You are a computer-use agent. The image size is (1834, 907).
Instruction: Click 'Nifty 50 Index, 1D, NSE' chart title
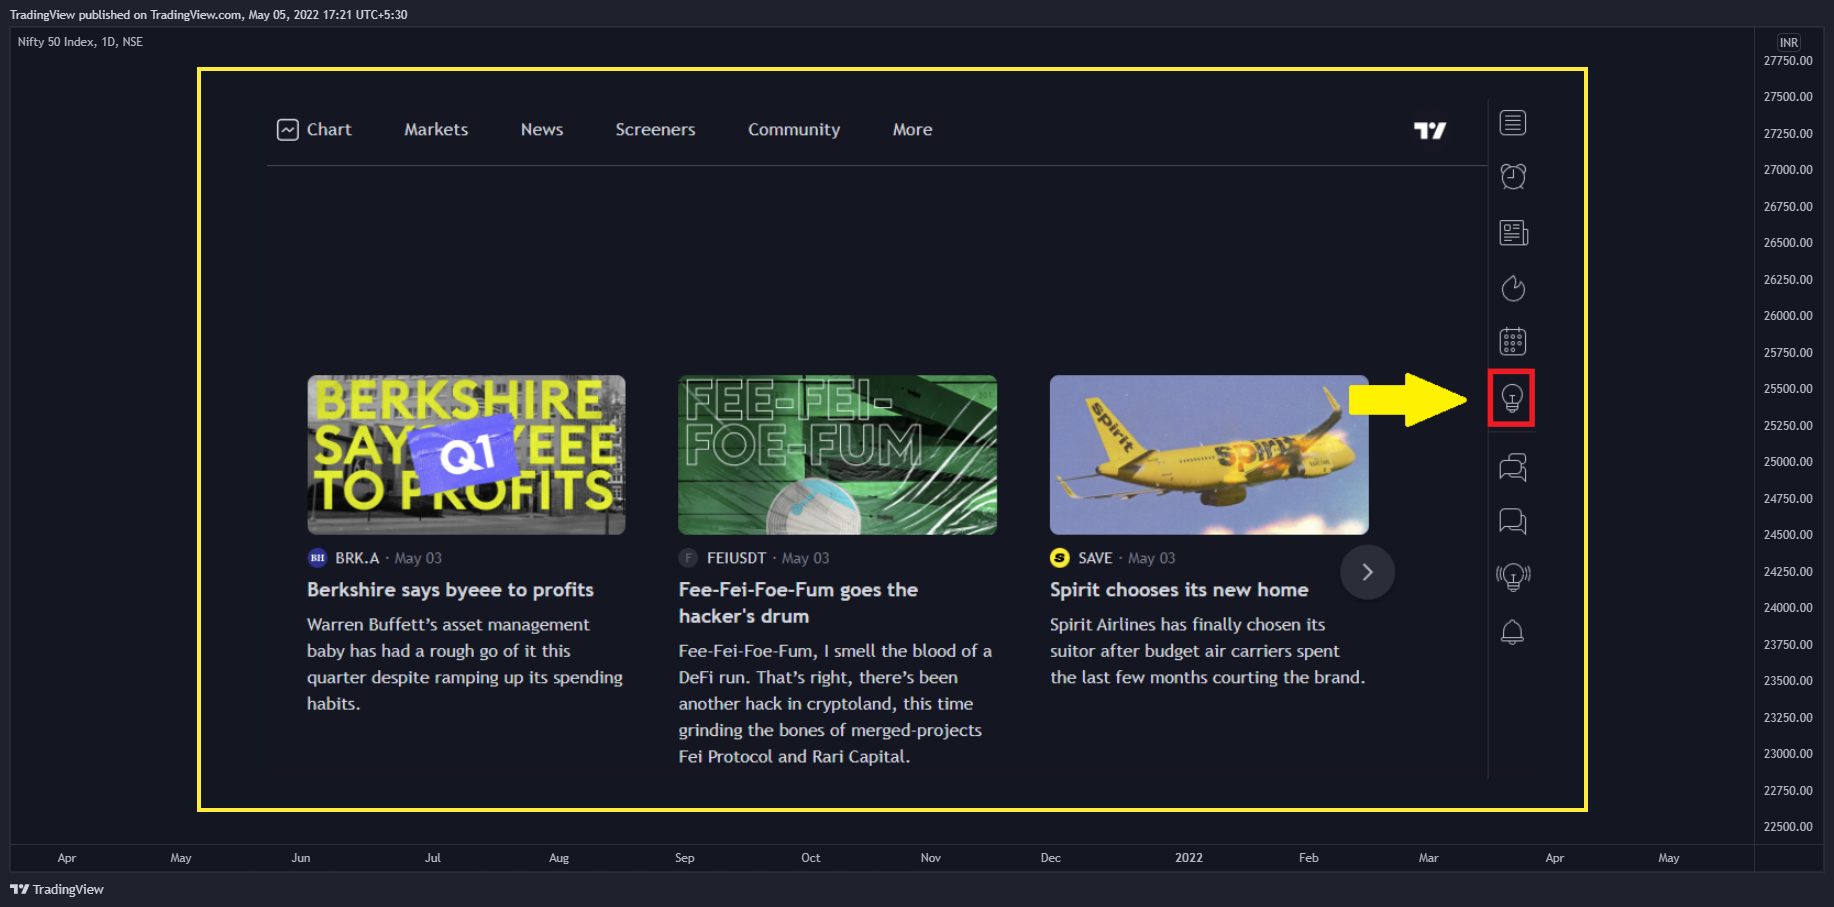pyautogui.click(x=80, y=42)
